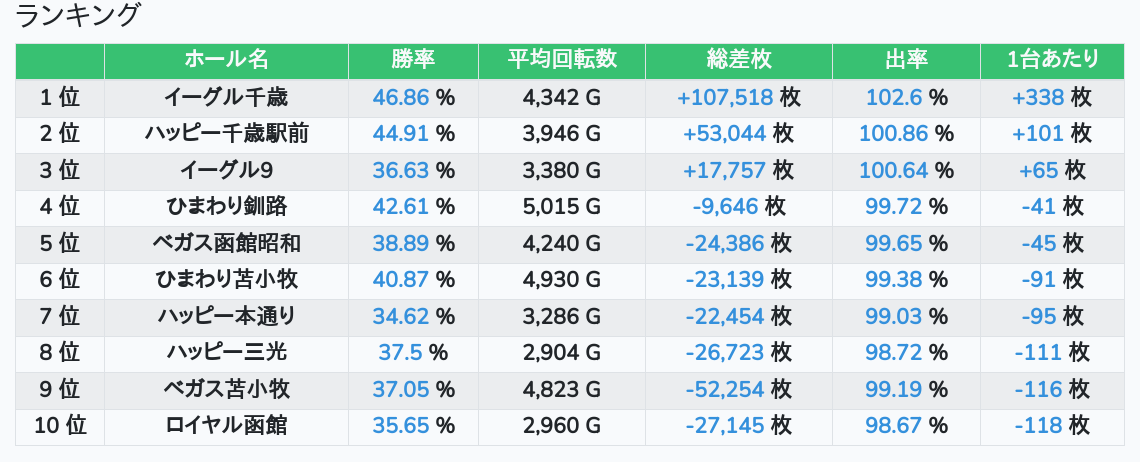The image size is (1140, 462).
Task: Open the ハッピー千歳駅前 hall entry
Action: coord(226,134)
